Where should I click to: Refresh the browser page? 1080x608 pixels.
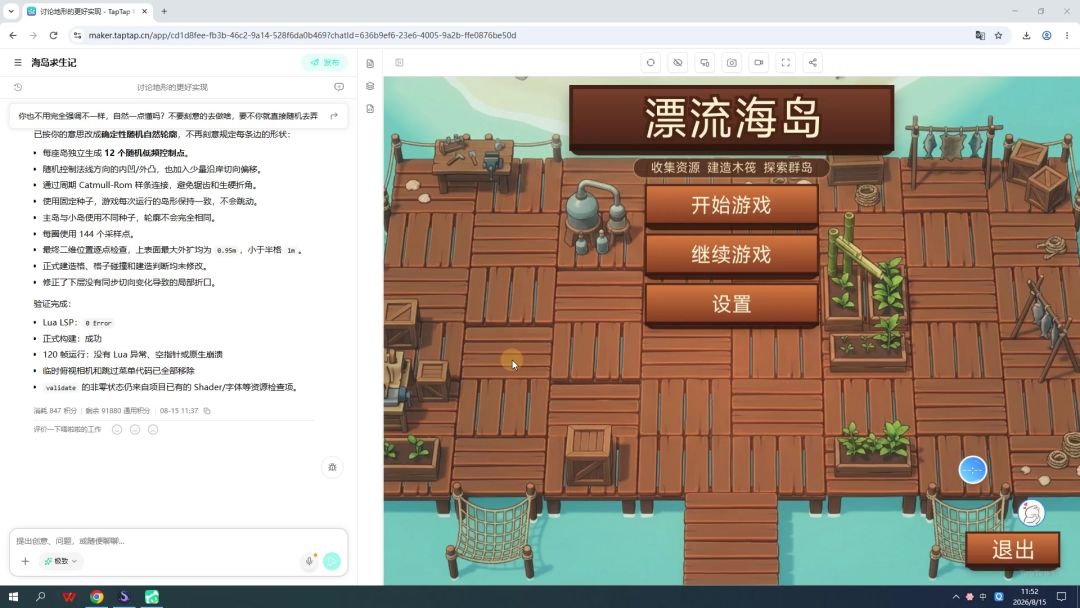click(53, 35)
